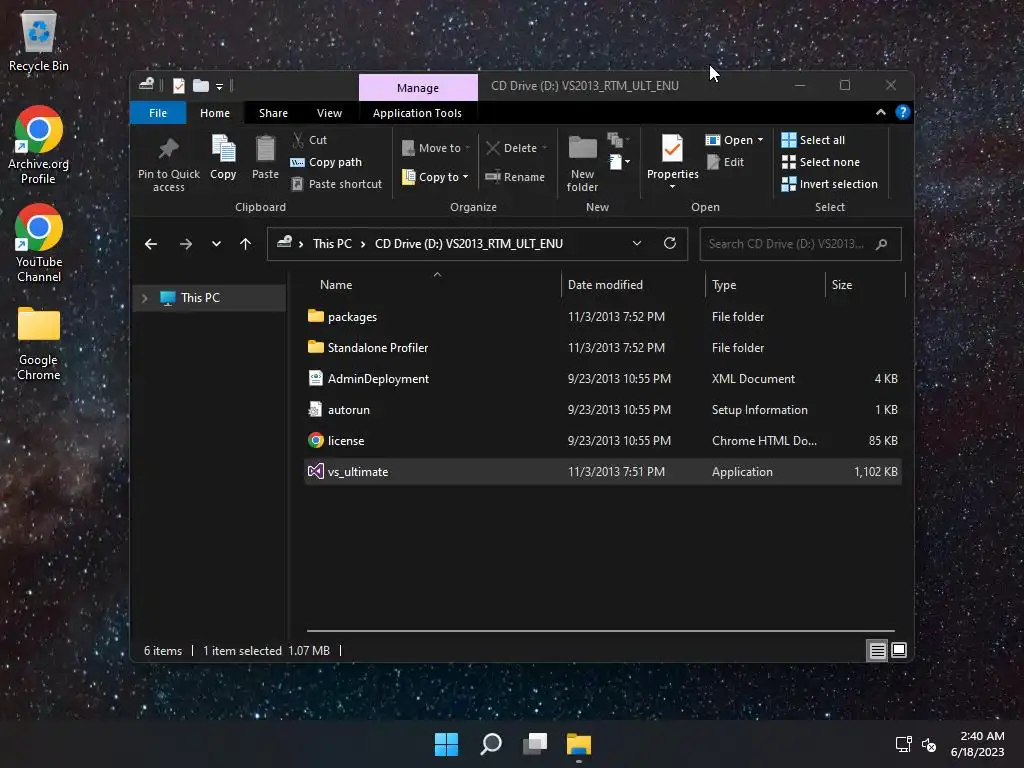This screenshot has height=768, width=1024.
Task: Click quick access New folder icon
Action: pos(201,86)
